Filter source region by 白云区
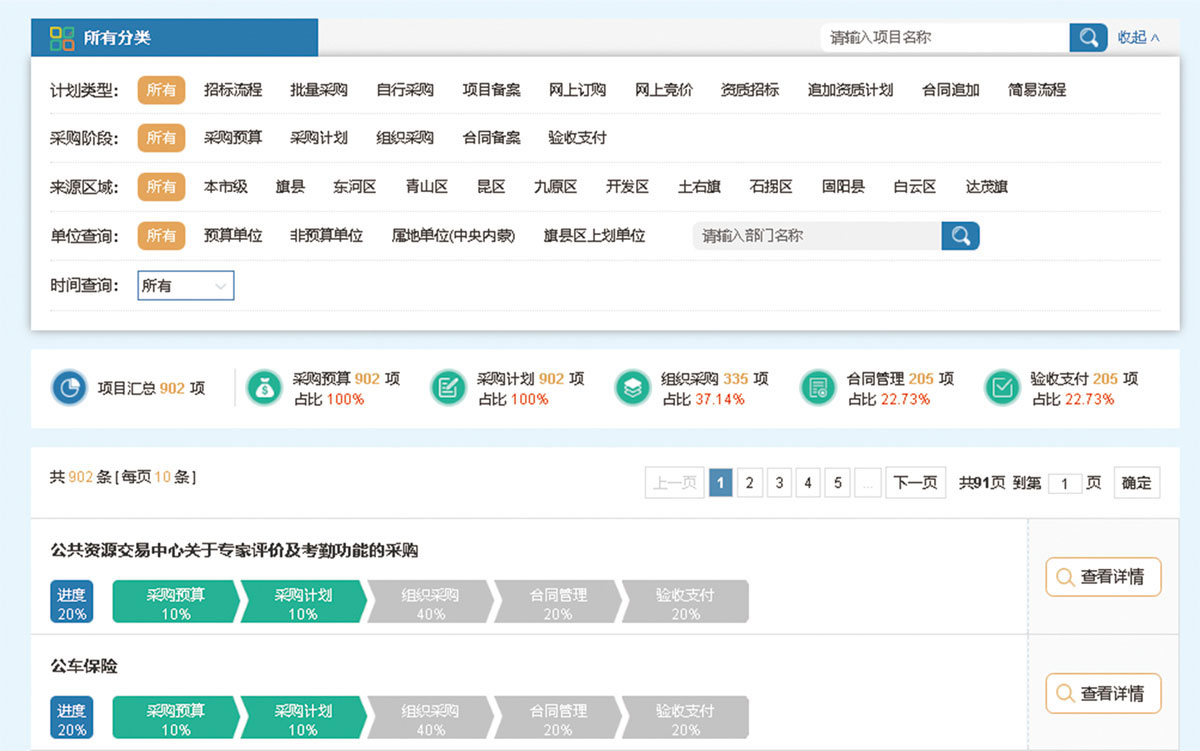 915,187
